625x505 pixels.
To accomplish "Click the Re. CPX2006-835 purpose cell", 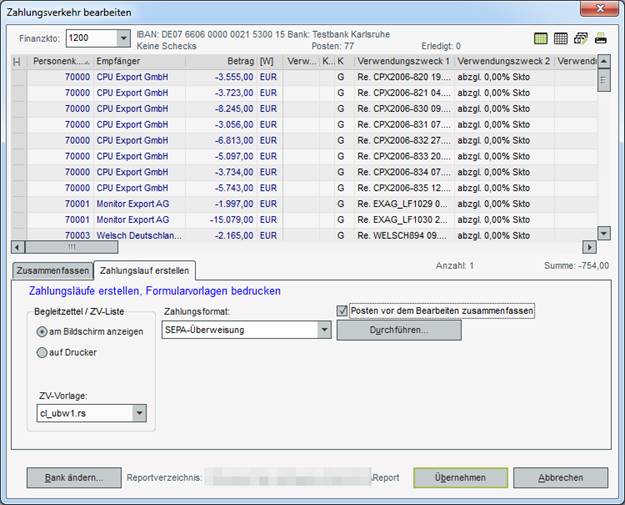I will pos(404,188).
